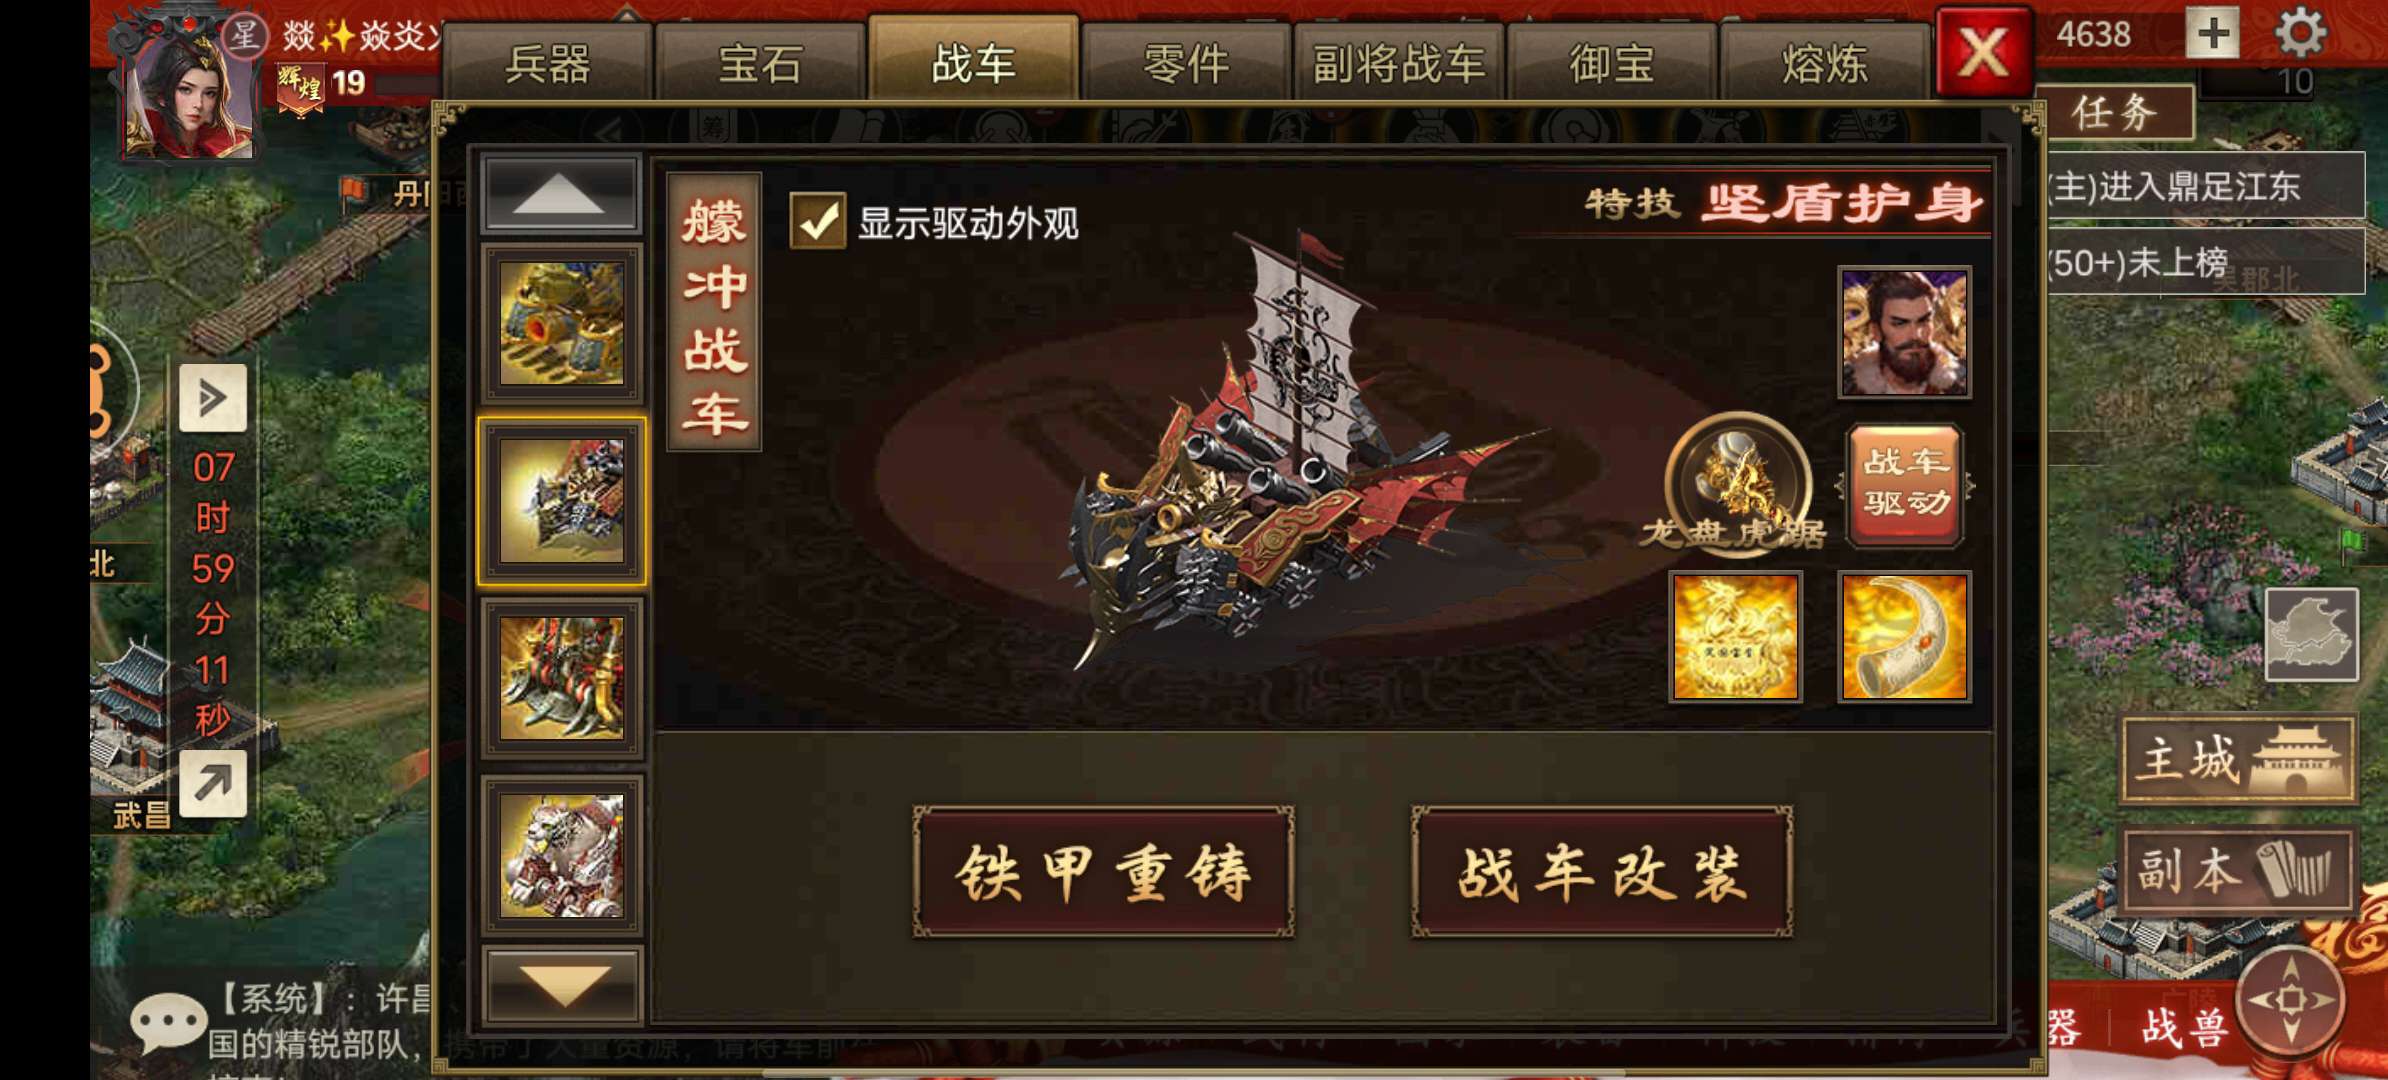Open the chat bubble icon

[167, 1024]
